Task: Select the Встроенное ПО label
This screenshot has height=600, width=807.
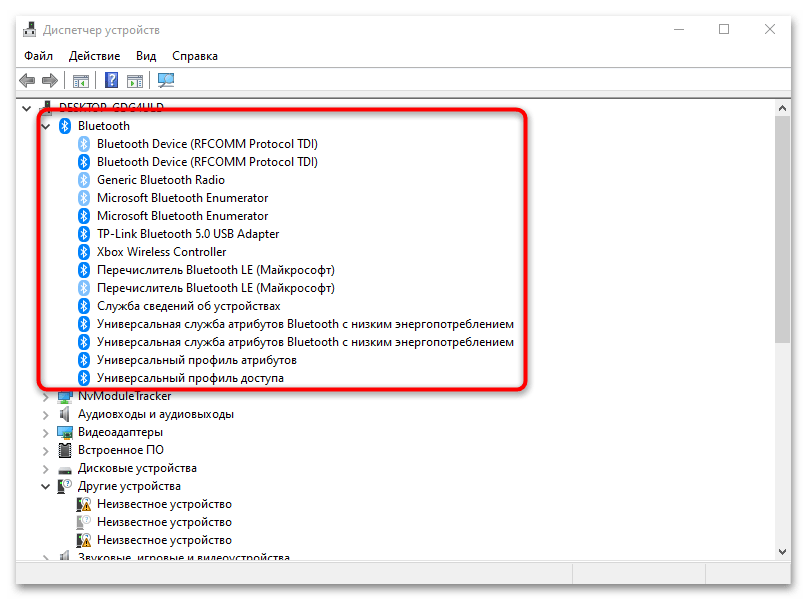Action: point(120,450)
